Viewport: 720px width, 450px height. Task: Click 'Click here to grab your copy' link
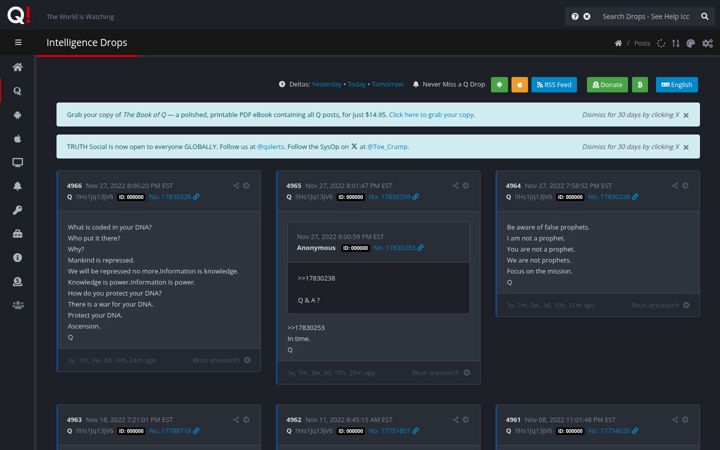(431, 115)
